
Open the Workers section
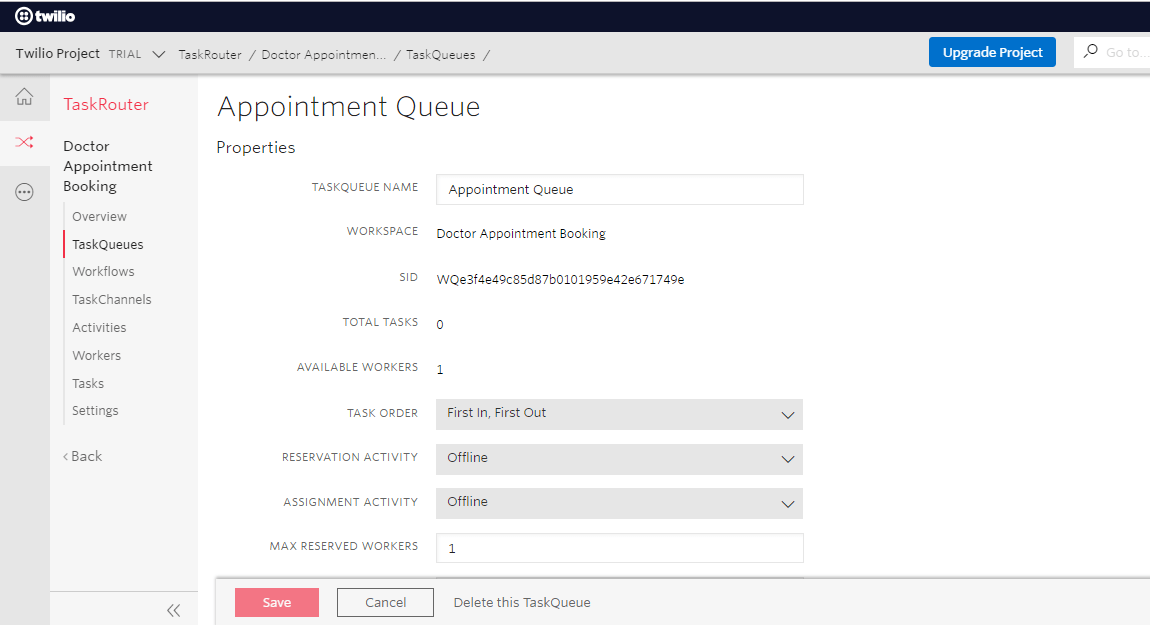click(96, 355)
